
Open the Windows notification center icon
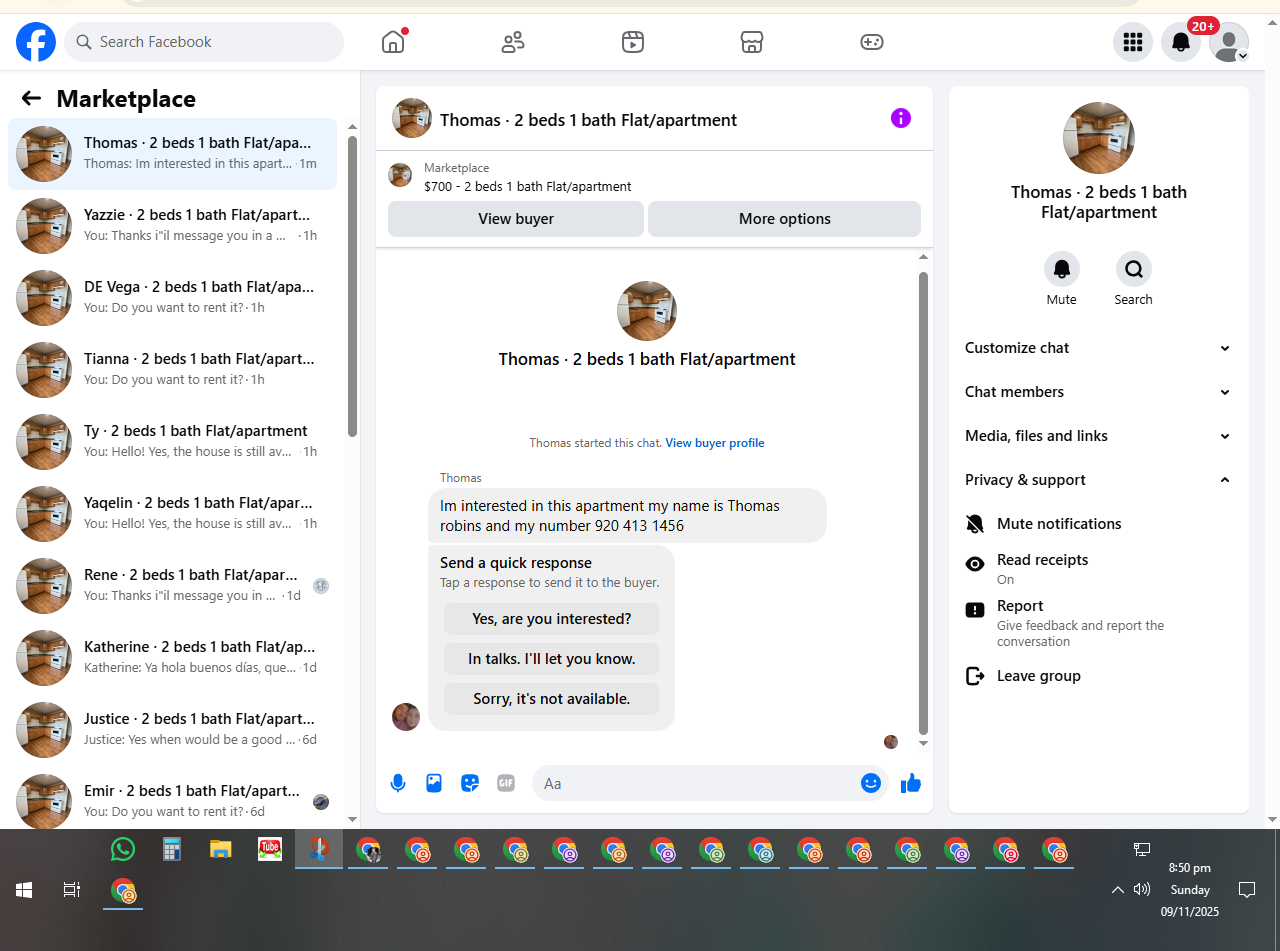click(1247, 889)
